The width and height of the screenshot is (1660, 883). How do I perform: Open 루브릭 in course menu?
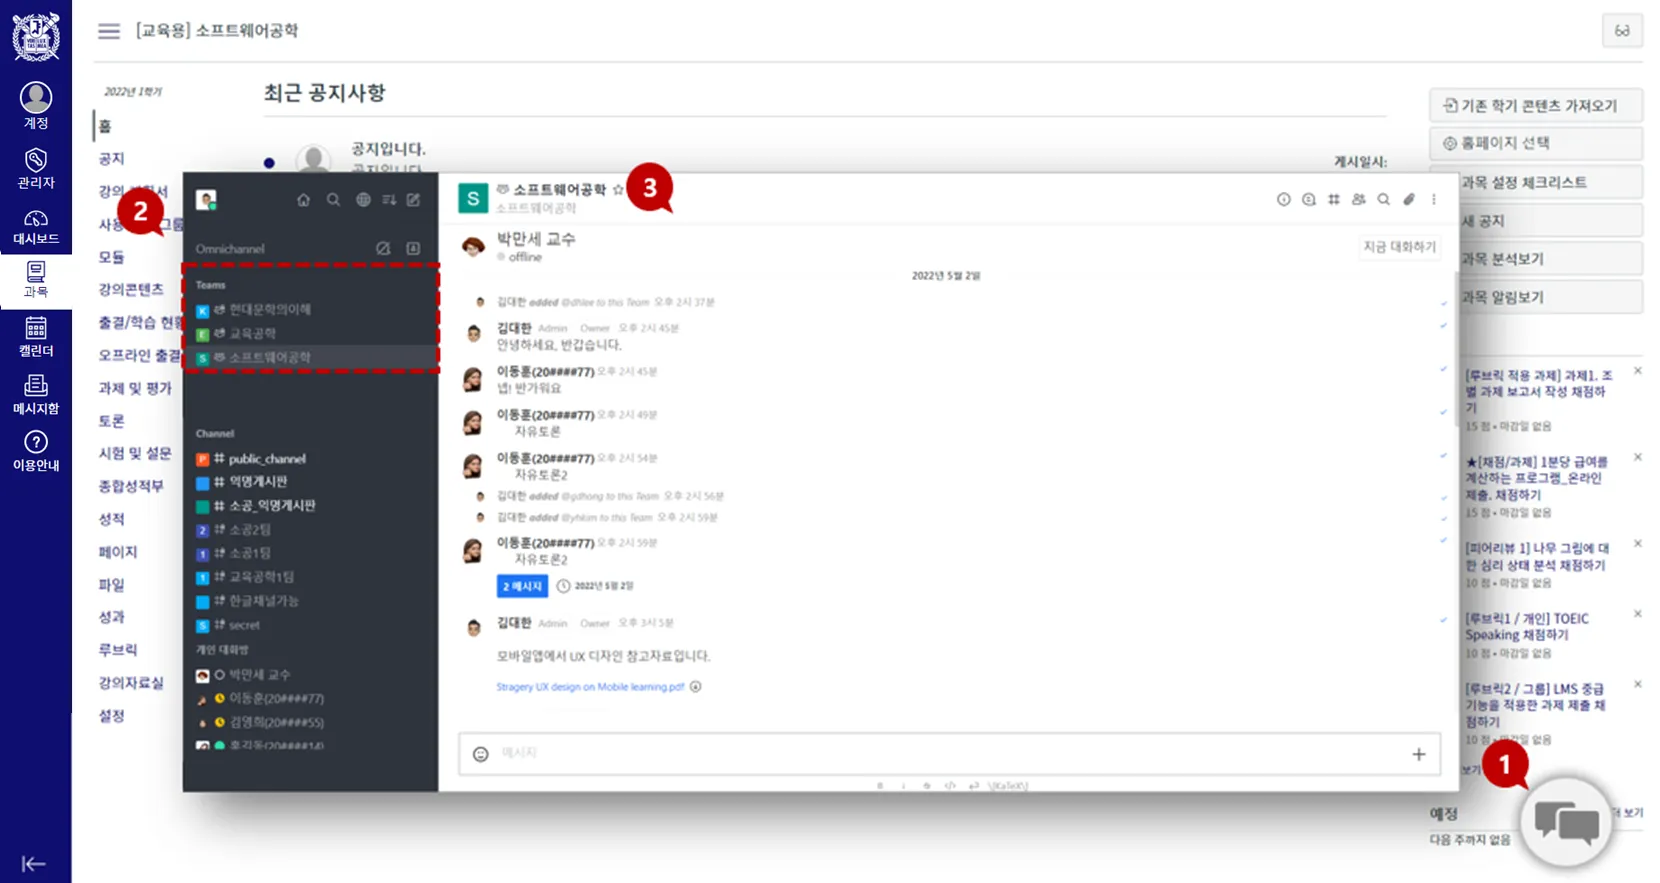point(118,650)
